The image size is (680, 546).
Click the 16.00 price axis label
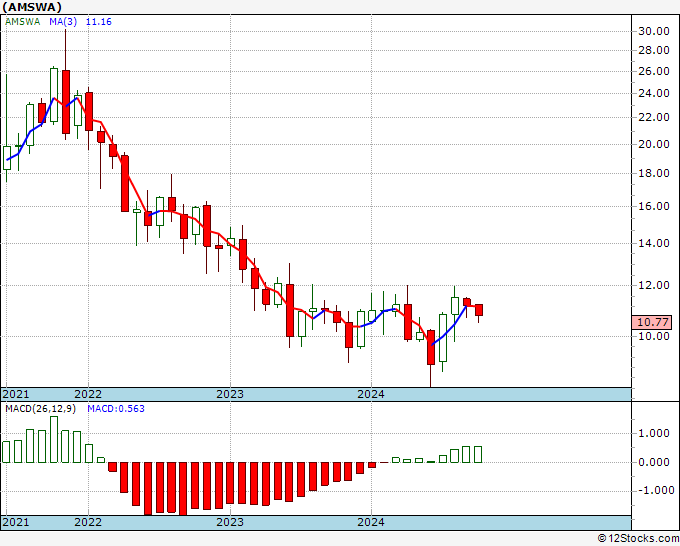[x=654, y=206]
